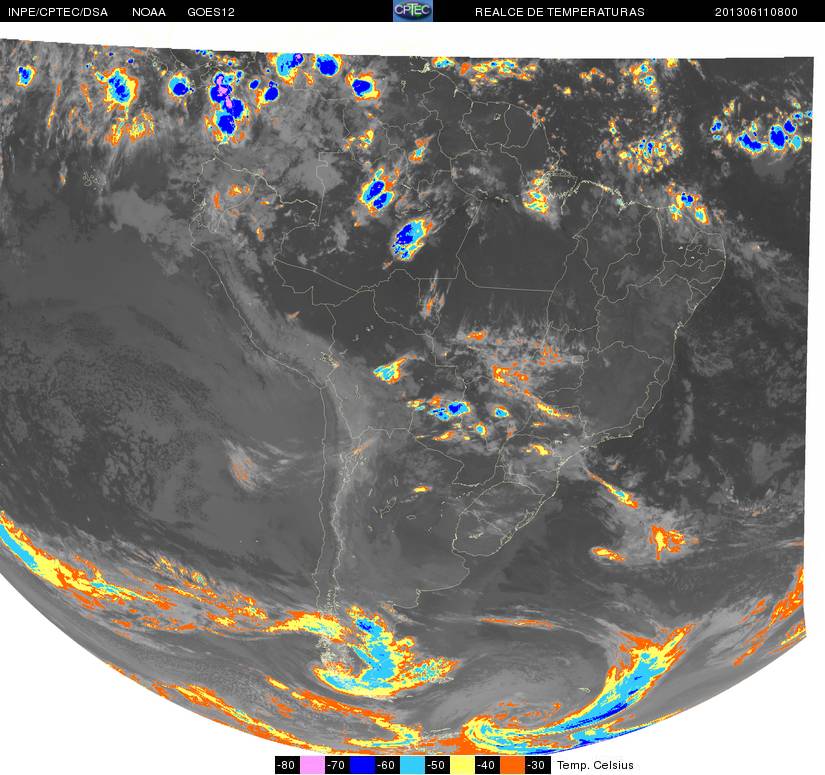Select the -30 legend value
The width and height of the screenshot is (825, 775).
538,765
